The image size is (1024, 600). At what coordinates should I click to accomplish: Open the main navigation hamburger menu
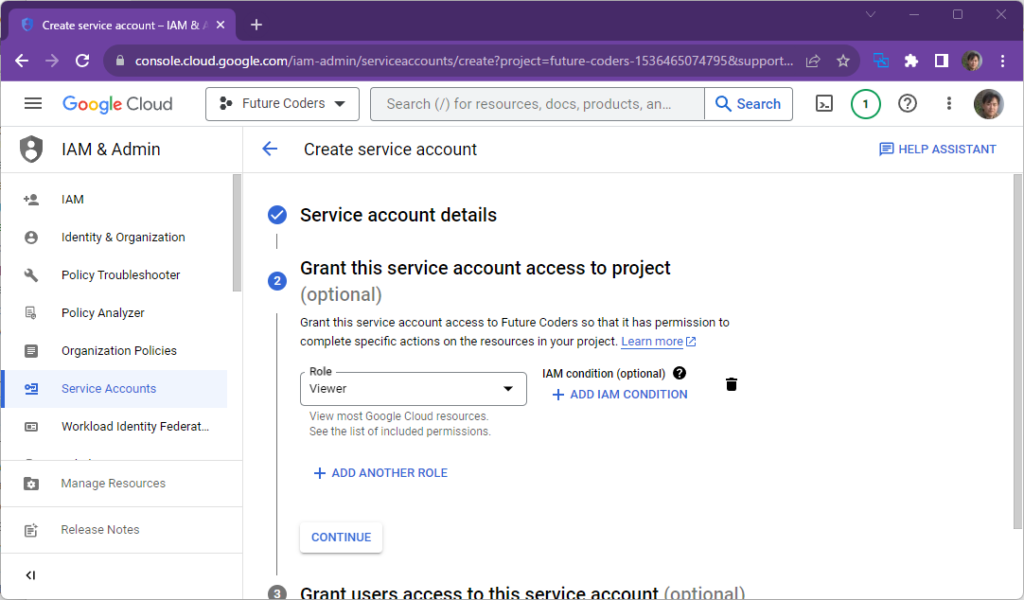[x=33, y=104]
